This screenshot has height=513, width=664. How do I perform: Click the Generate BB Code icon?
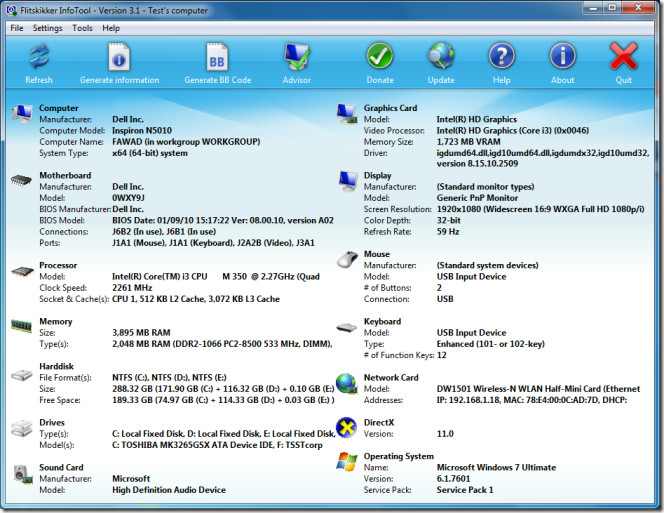[217, 57]
